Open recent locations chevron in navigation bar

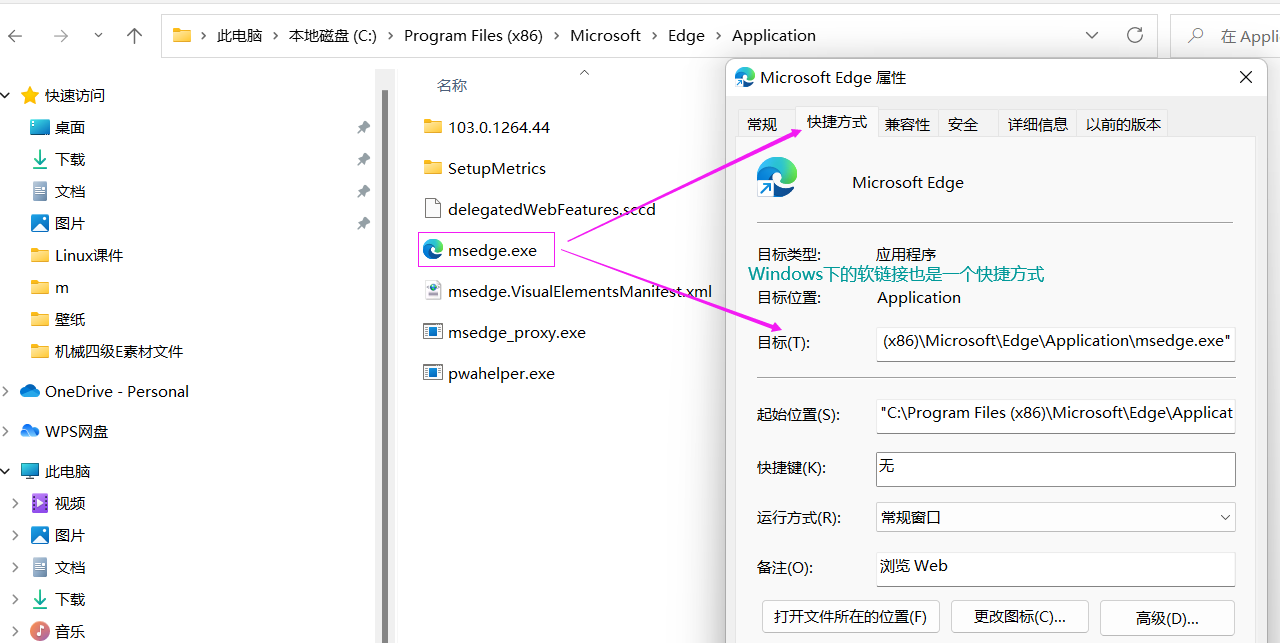(x=98, y=36)
